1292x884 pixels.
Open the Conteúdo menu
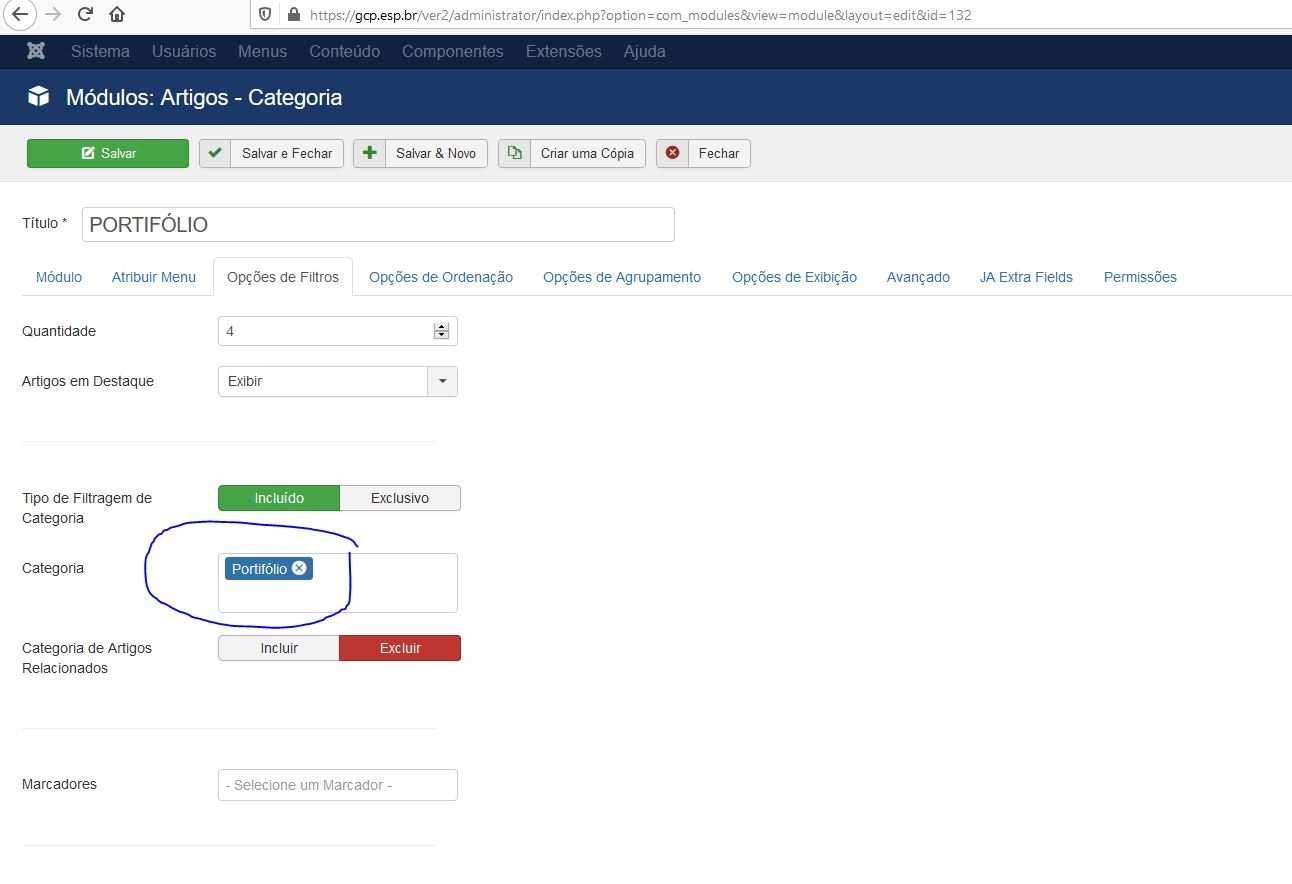[x=345, y=51]
